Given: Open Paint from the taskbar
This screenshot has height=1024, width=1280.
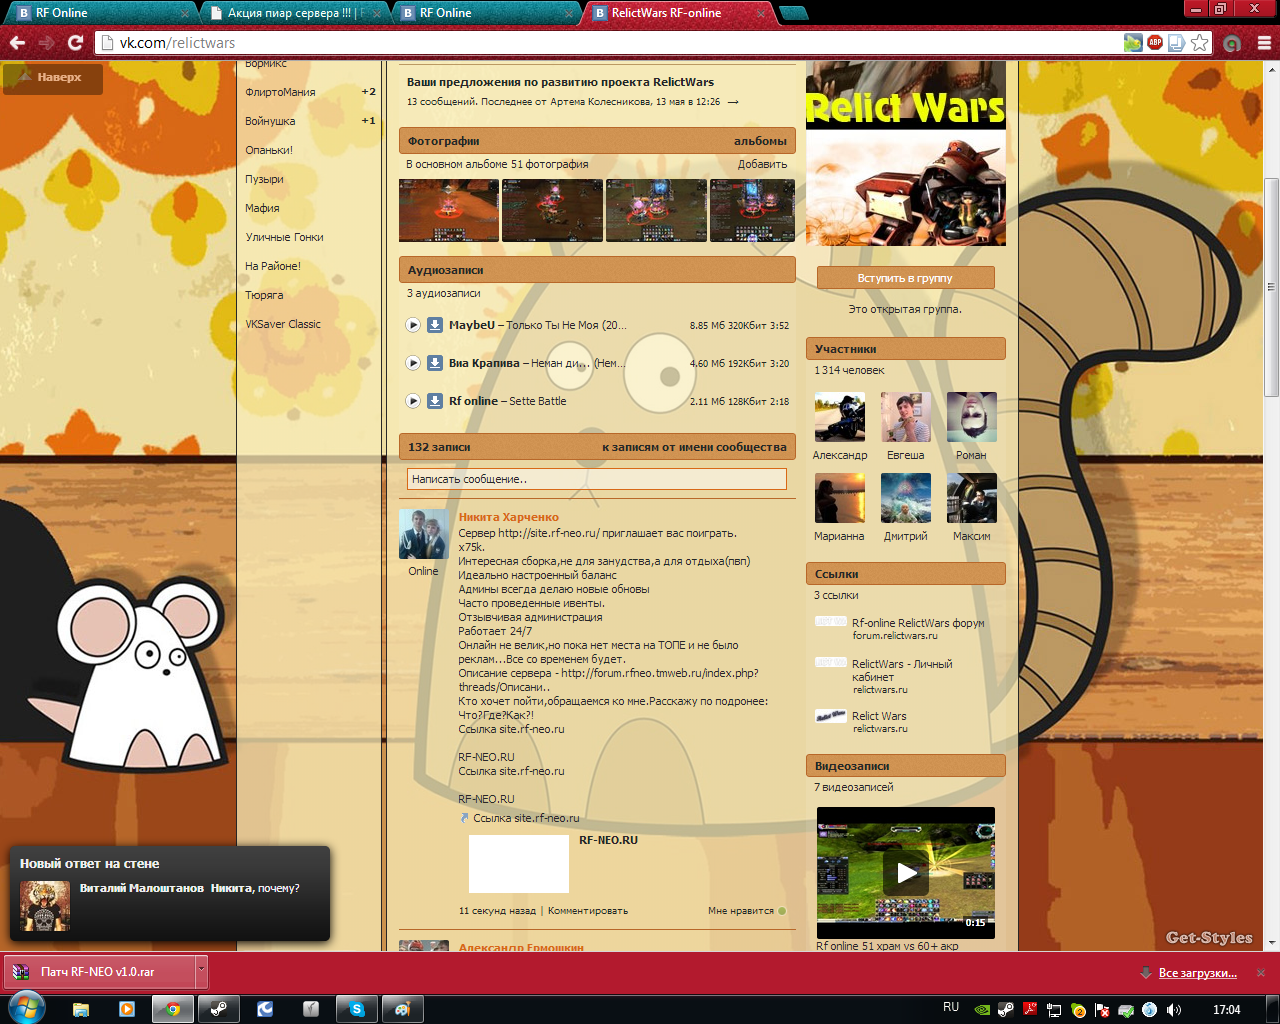Looking at the screenshot, I should pyautogui.click(x=402, y=1009).
